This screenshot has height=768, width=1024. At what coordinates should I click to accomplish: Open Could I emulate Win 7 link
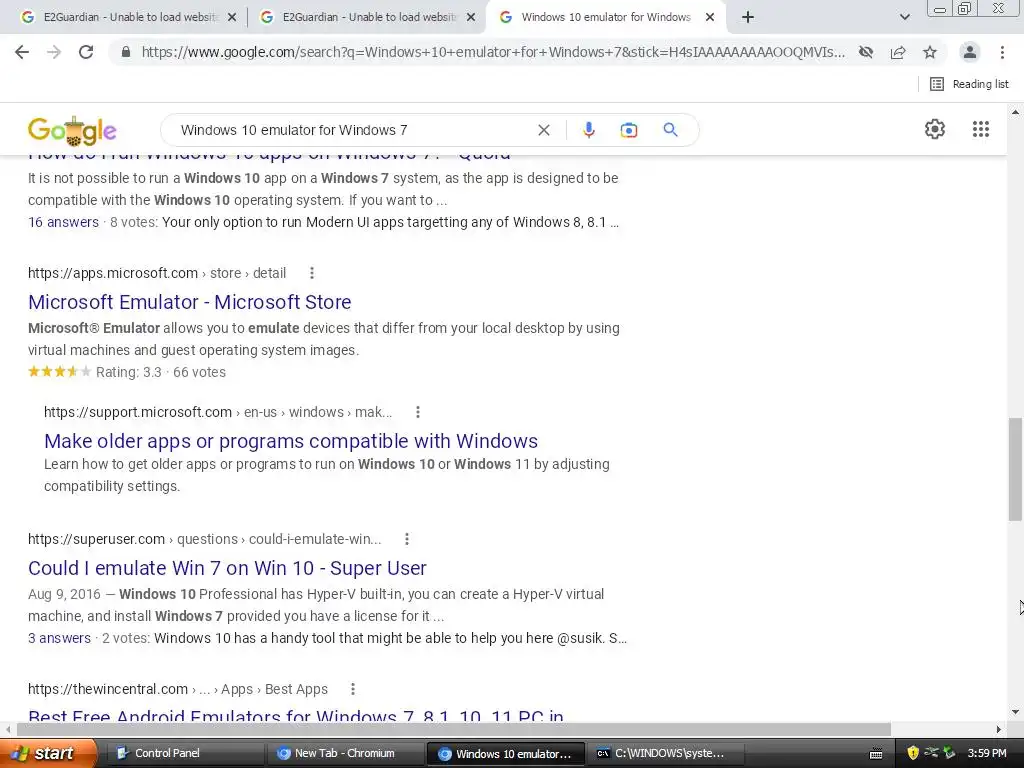click(x=227, y=568)
